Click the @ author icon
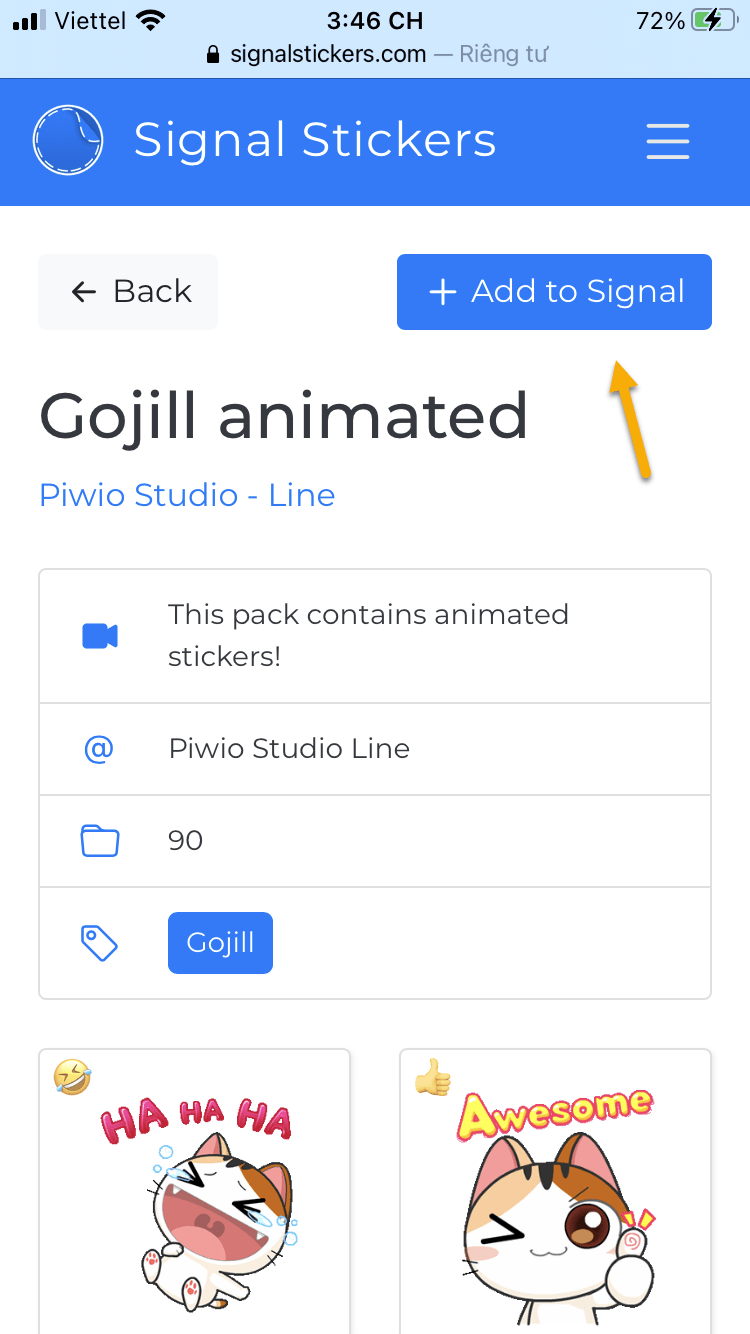Viewport: 750px width, 1334px height. (99, 749)
